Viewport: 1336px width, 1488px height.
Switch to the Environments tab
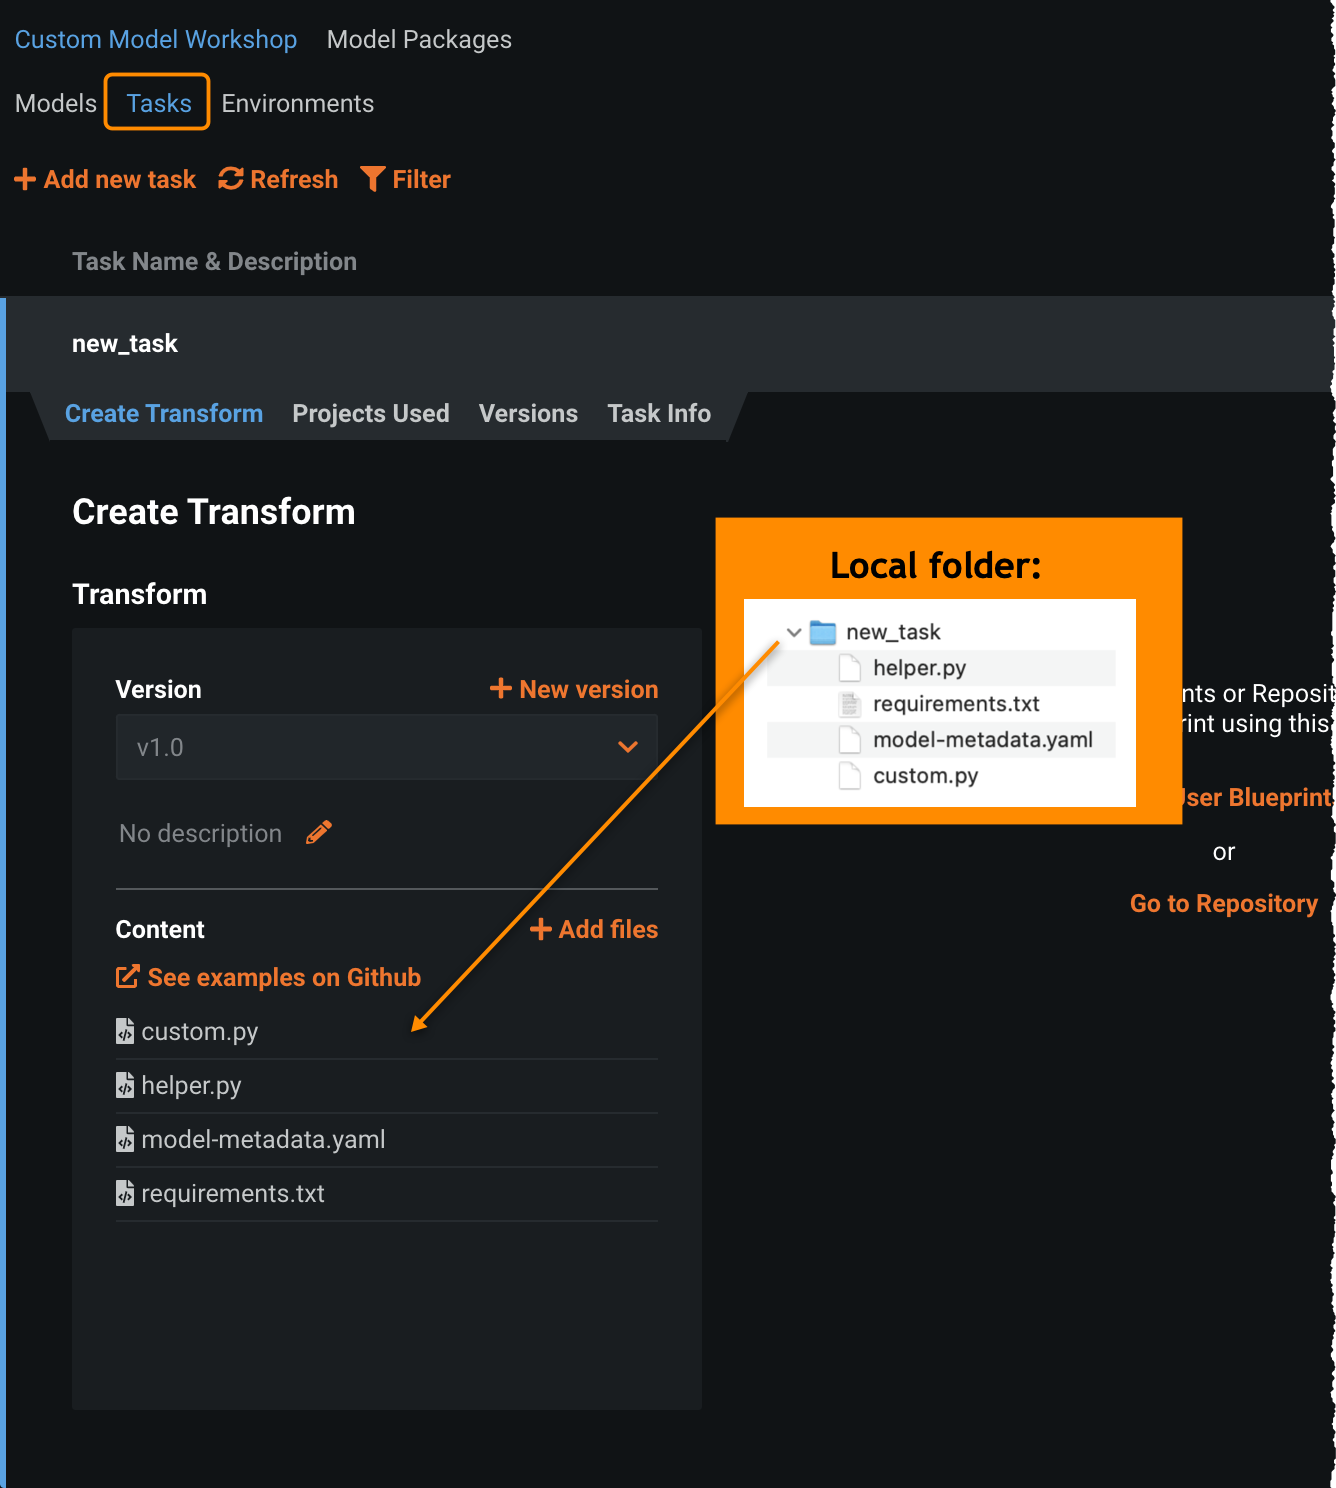297,103
